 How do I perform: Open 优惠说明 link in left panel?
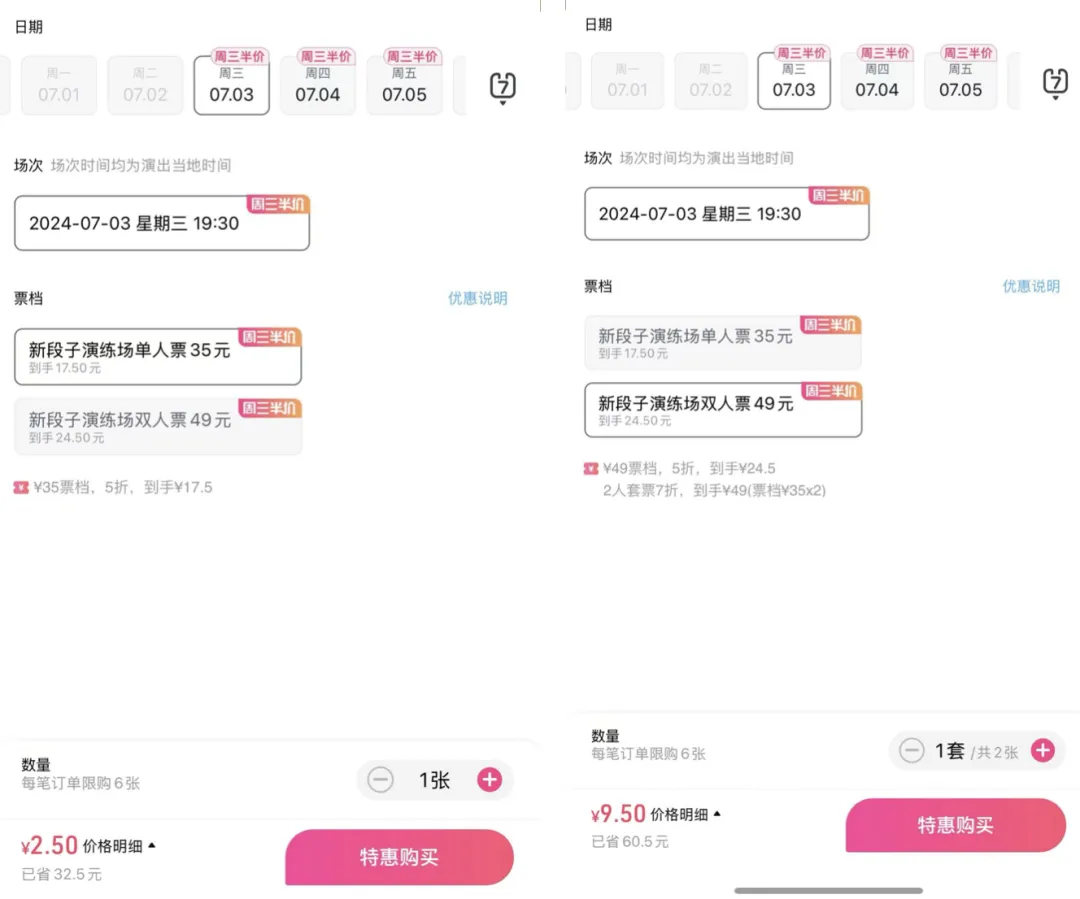pyautogui.click(x=478, y=298)
